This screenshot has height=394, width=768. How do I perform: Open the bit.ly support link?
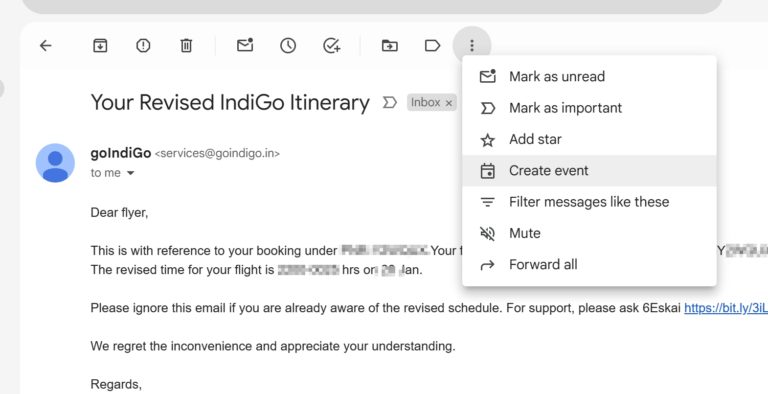point(726,308)
